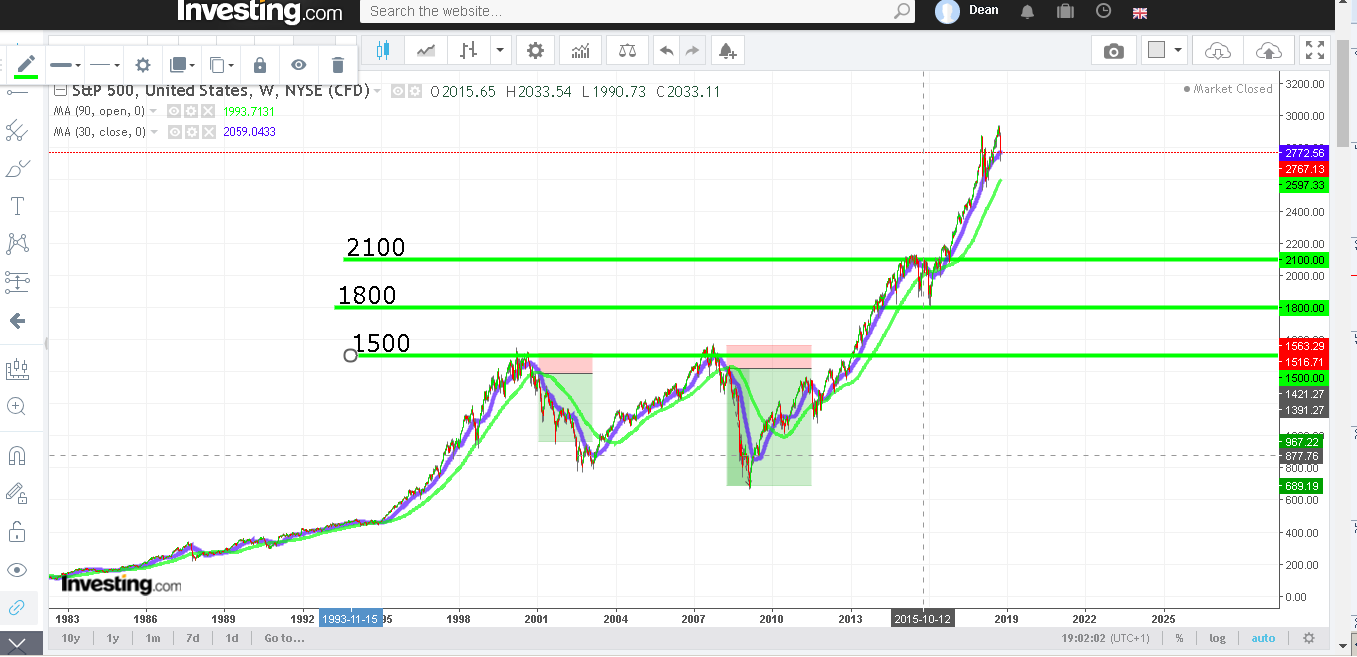Open notifications bell in site header

click(x=1027, y=11)
